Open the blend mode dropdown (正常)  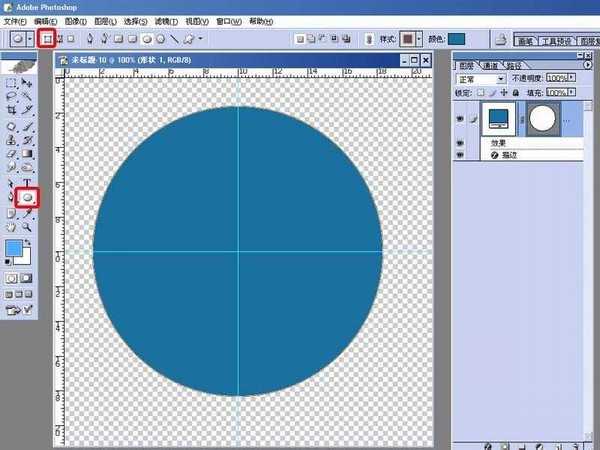click(480, 78)
